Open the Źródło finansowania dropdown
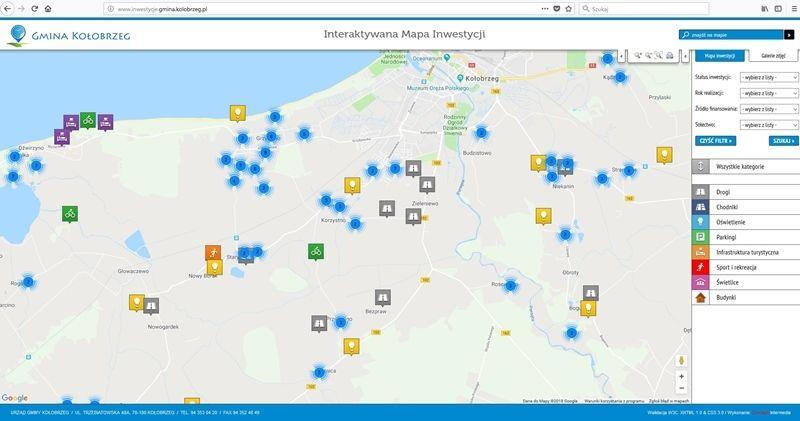 [x=769, y=109]
